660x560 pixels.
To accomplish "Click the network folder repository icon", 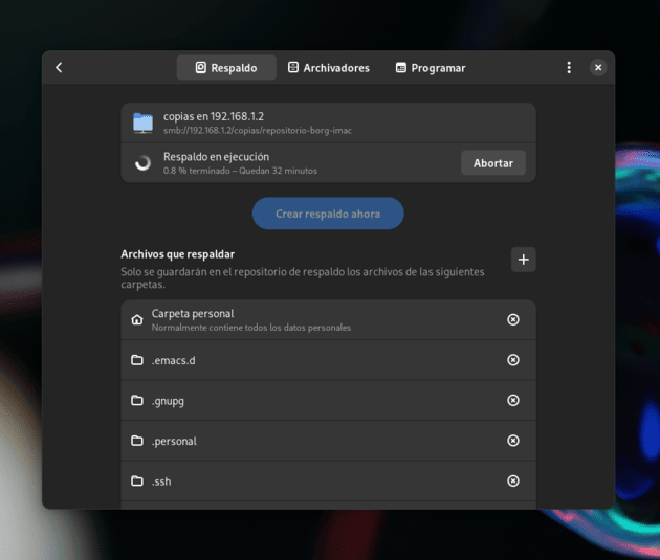I will click(143, 123).
